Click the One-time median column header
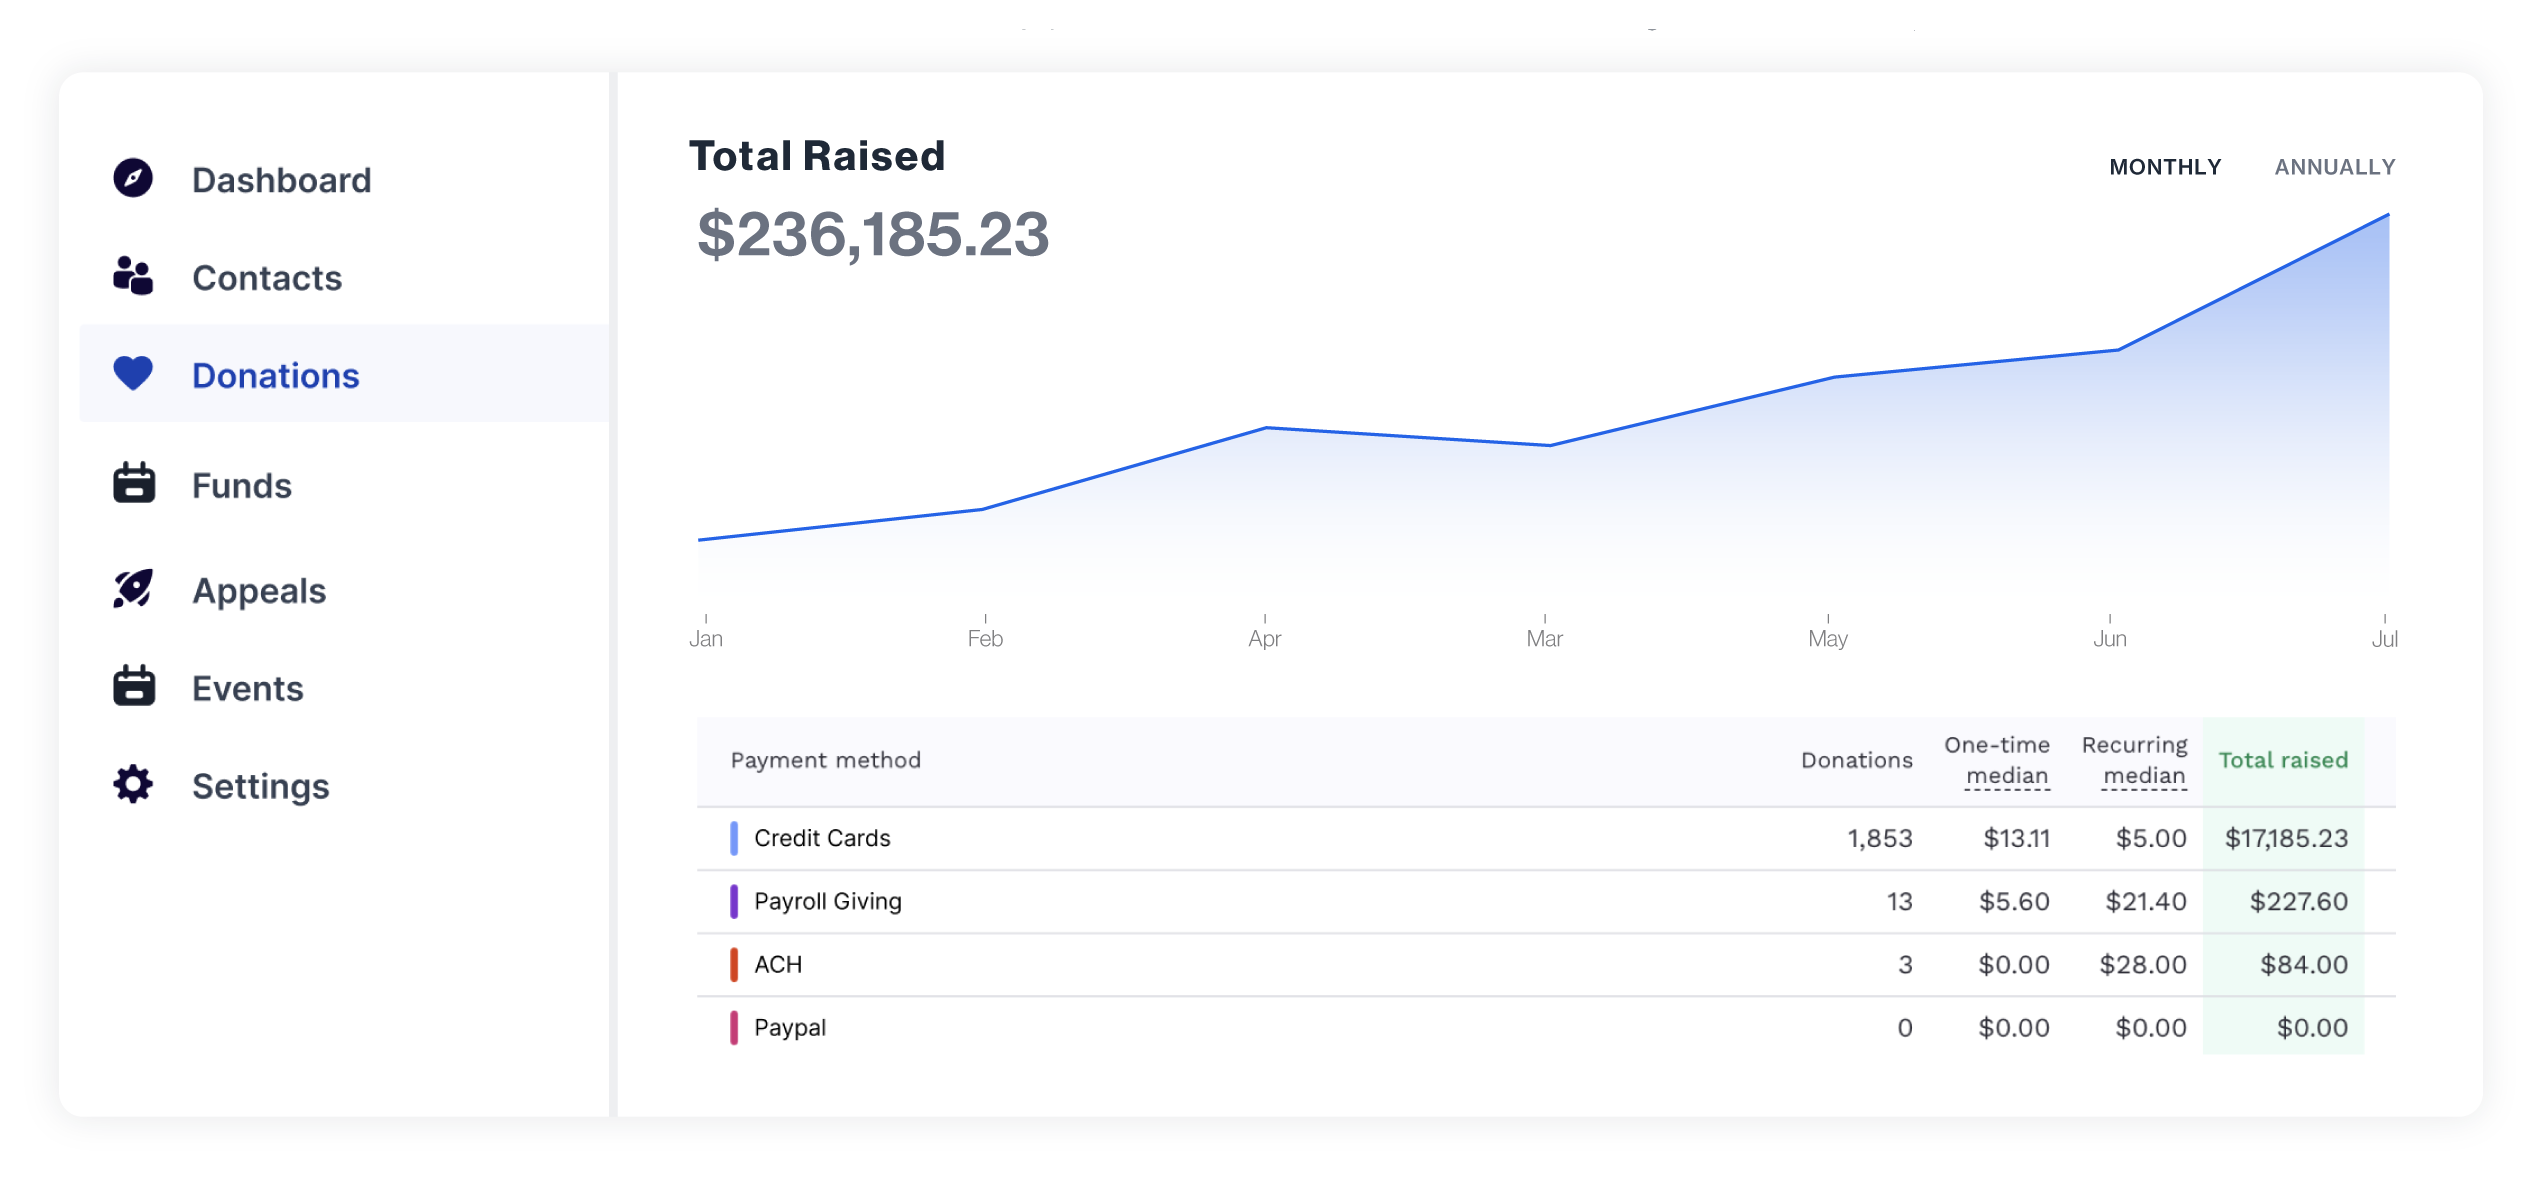This screenshot has height=1190, width=2543. pyautogui.click(x=1996, y=760)
